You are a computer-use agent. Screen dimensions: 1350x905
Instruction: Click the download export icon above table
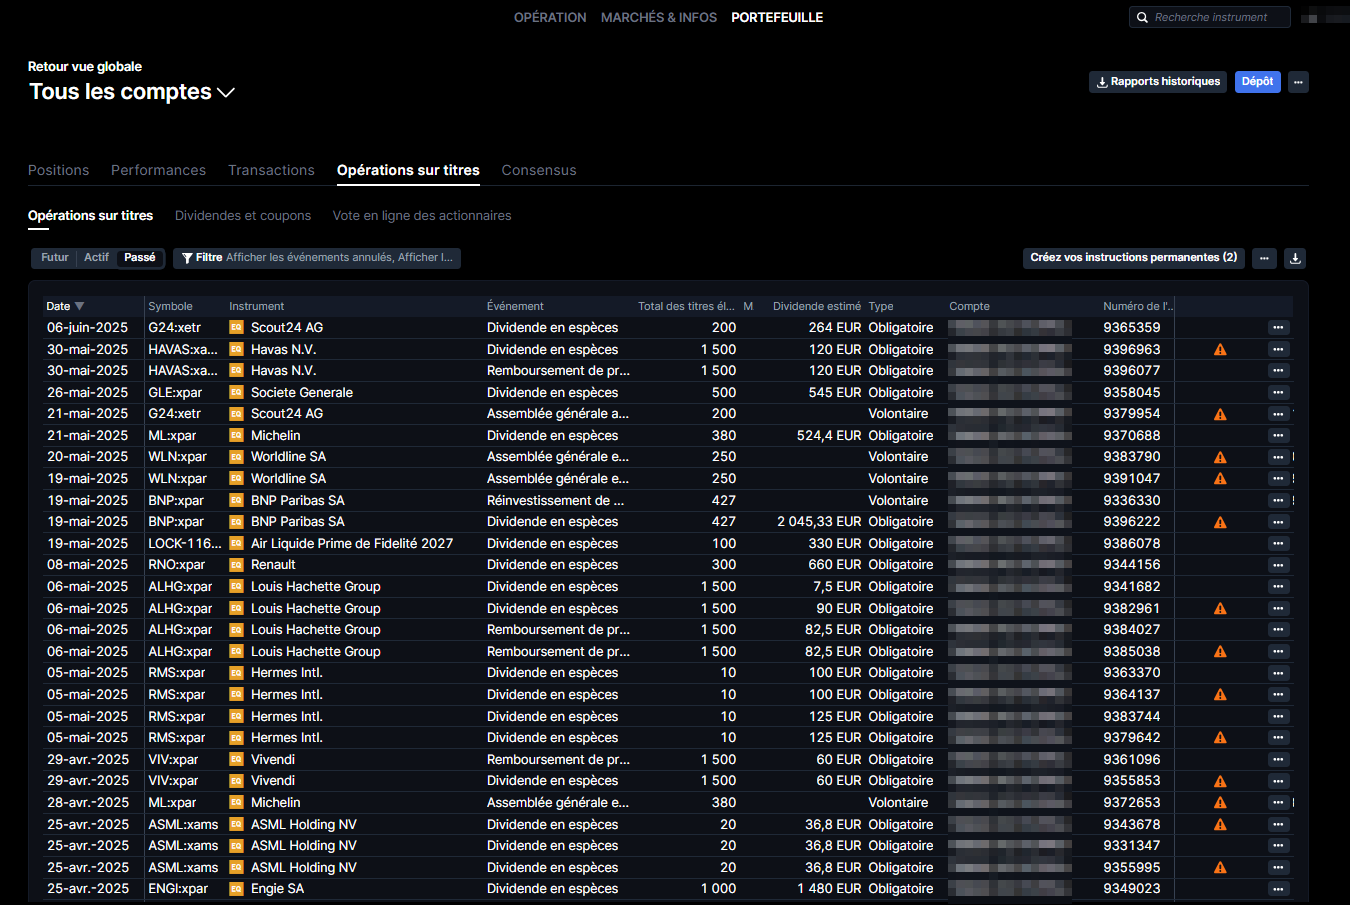tap(1295, 258)
